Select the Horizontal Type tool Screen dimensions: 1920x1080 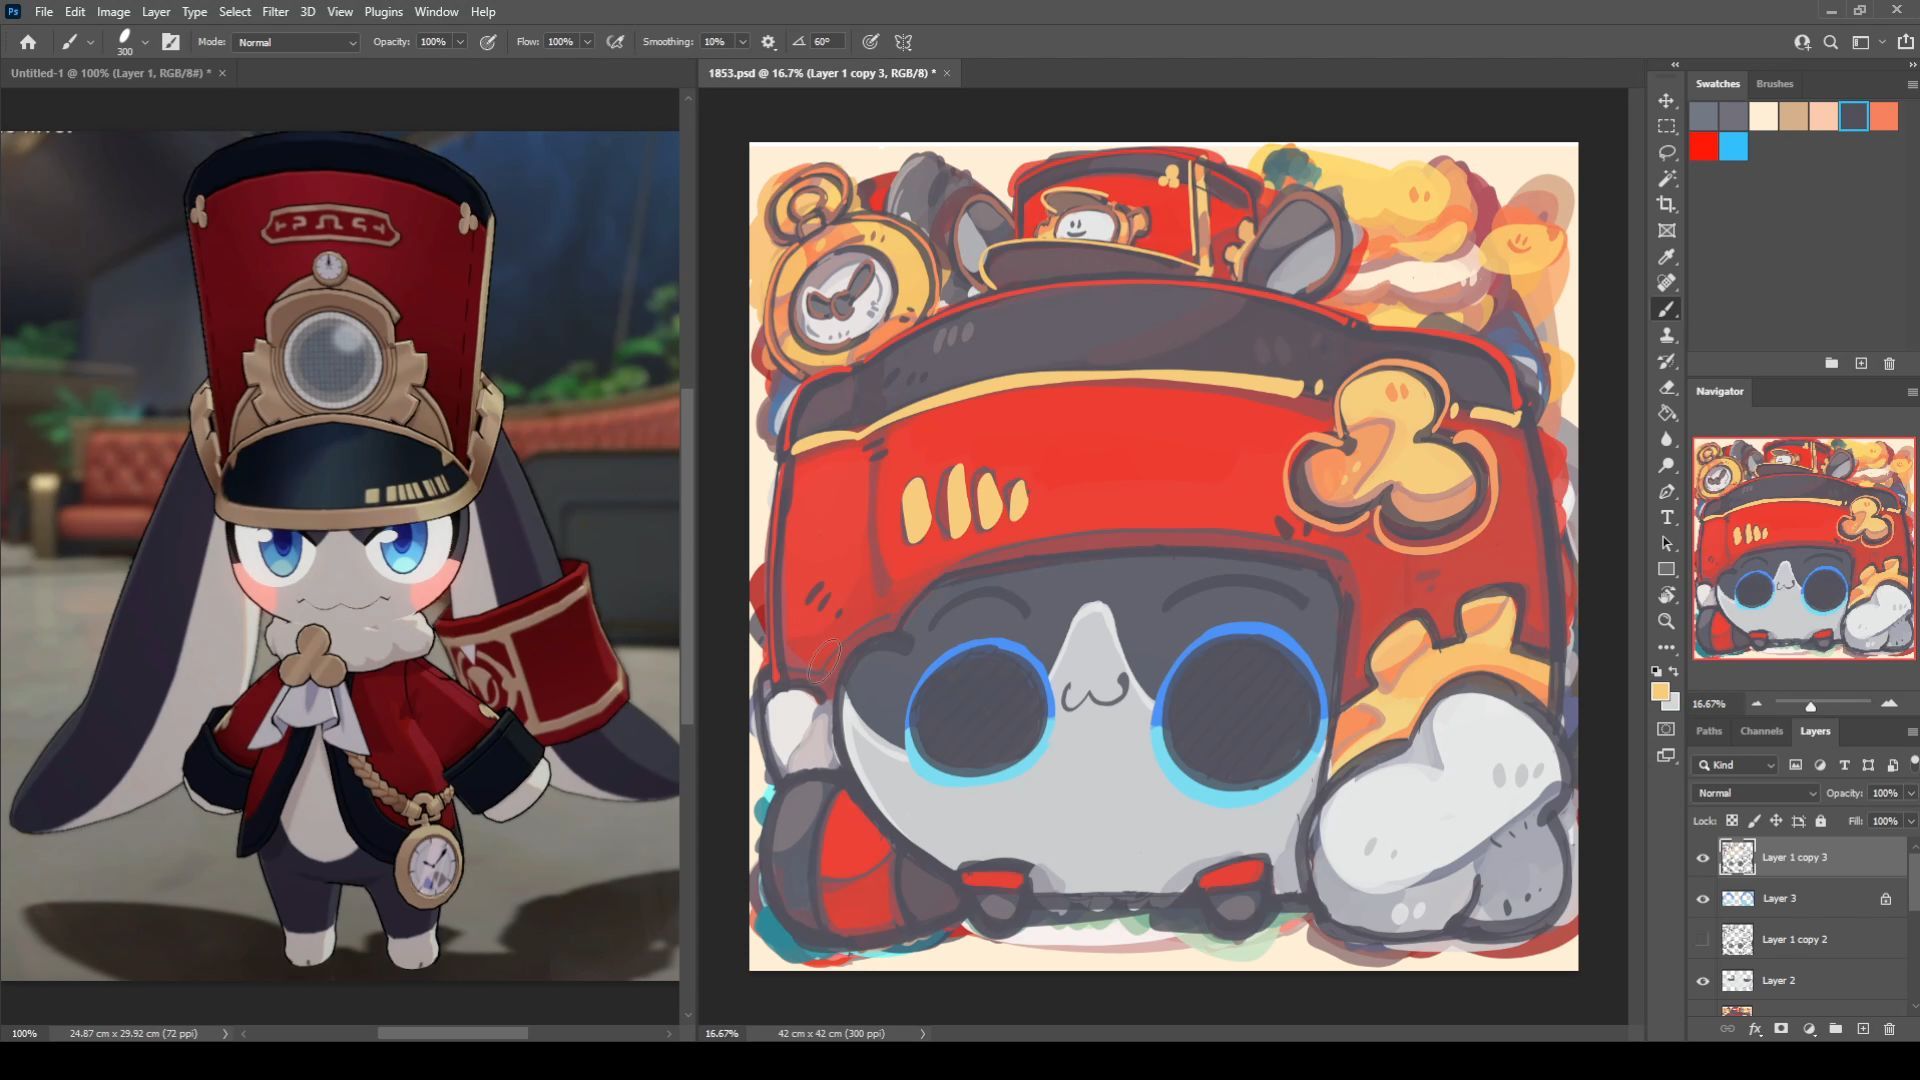tap(1666, 517)
